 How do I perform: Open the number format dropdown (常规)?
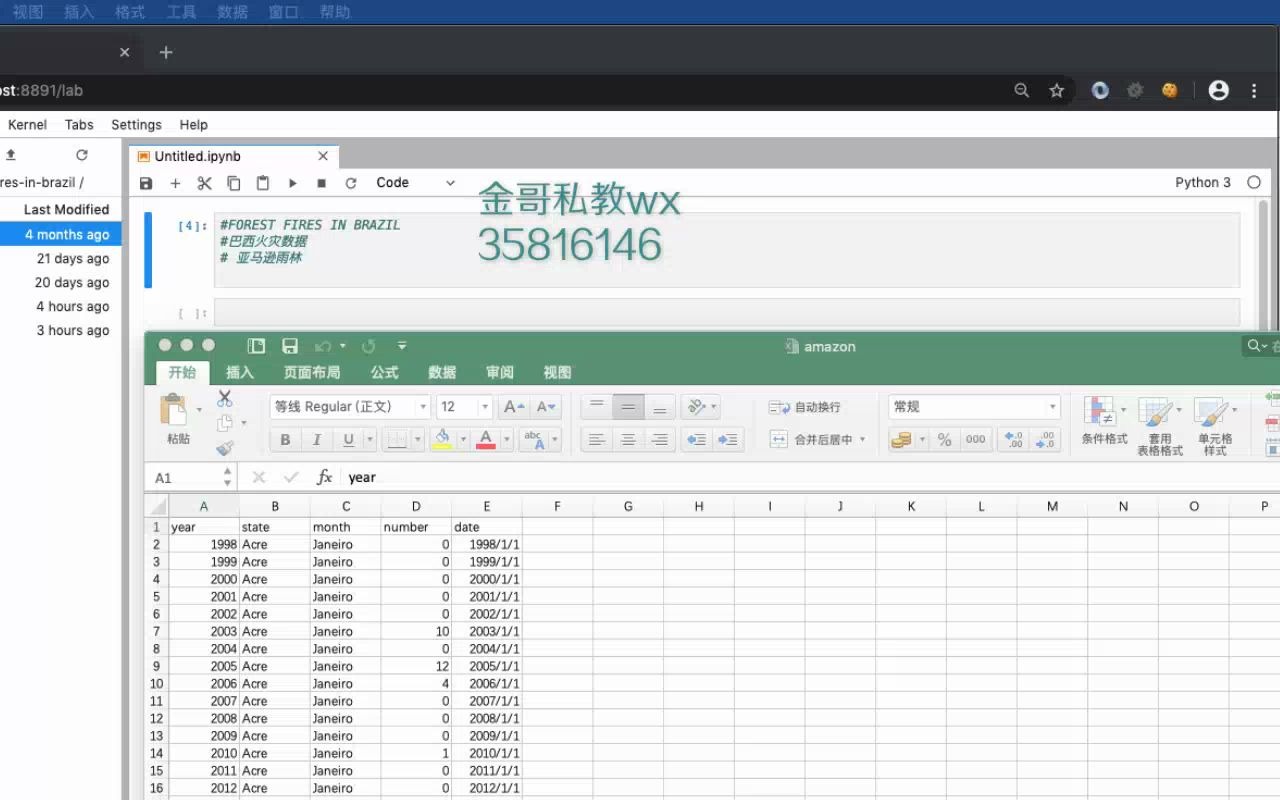pos(1050,406)
